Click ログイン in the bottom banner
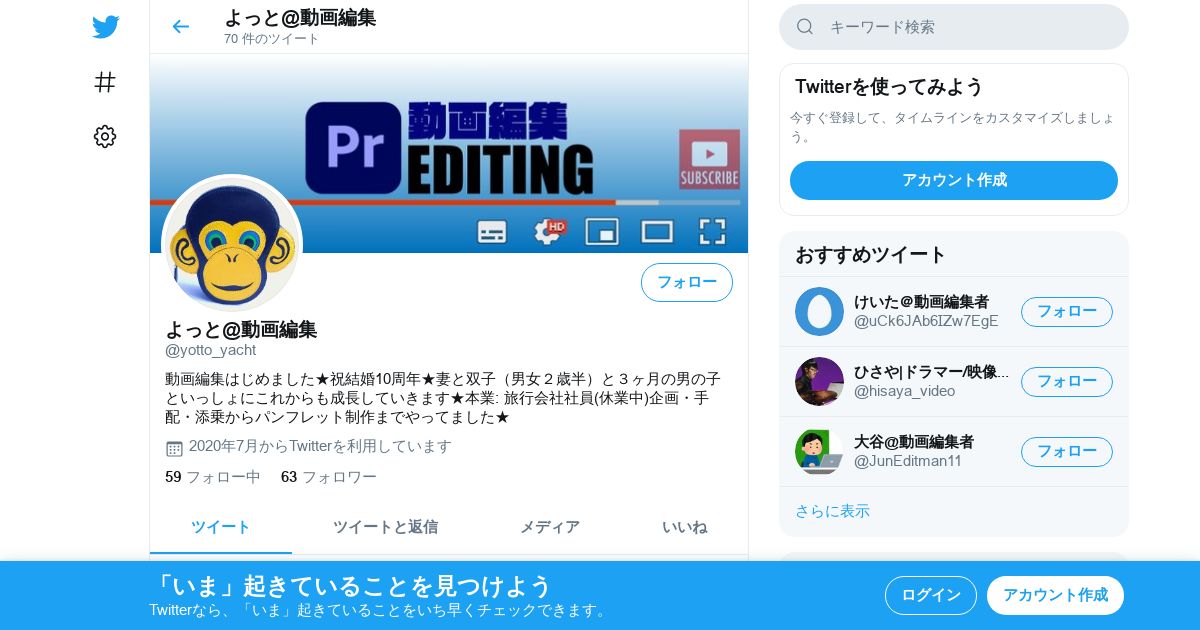Image resolution: width=1200 pixels, height=630 pixels. [931, 595]
